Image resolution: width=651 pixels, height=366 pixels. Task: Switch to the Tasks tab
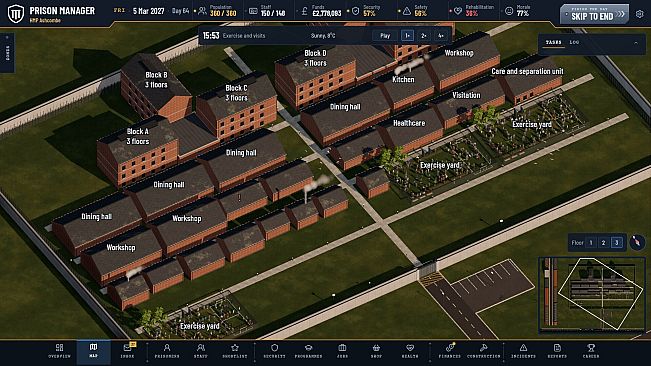click(553, 42)
